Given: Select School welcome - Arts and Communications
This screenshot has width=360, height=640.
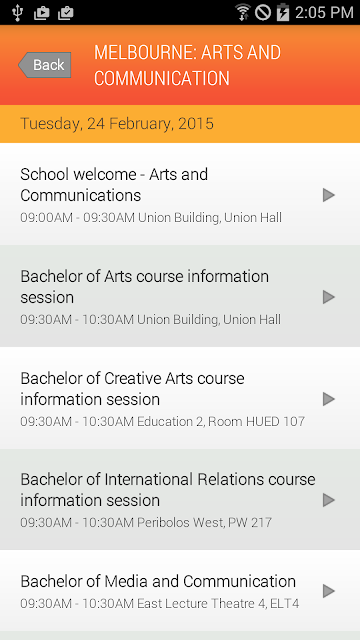Looking at the screenshot, I should click(x=180, y=194).
